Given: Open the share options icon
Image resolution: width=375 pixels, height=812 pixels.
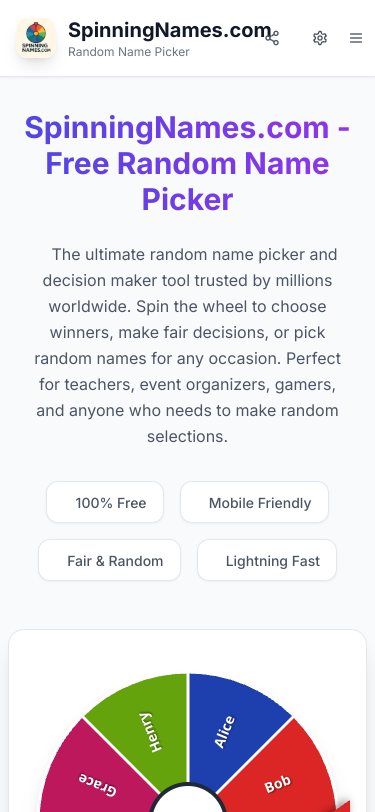Looking at the screenshot, I should (x=272, y=38).
